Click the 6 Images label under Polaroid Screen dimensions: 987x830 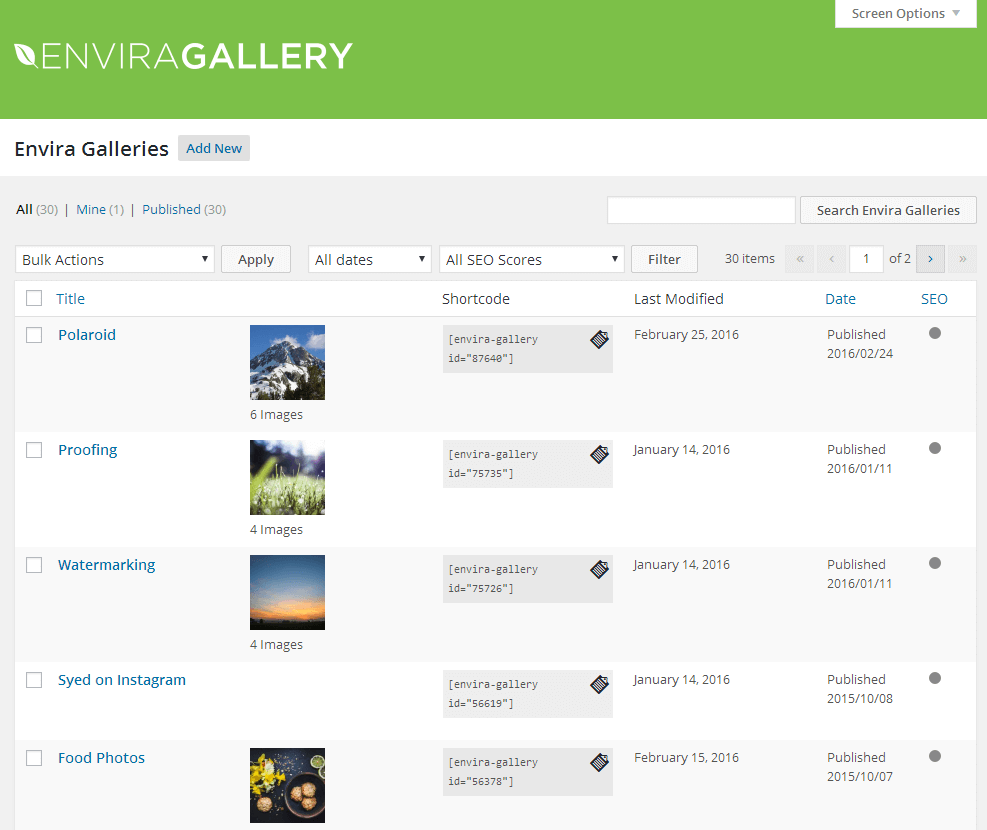(276, 415)
